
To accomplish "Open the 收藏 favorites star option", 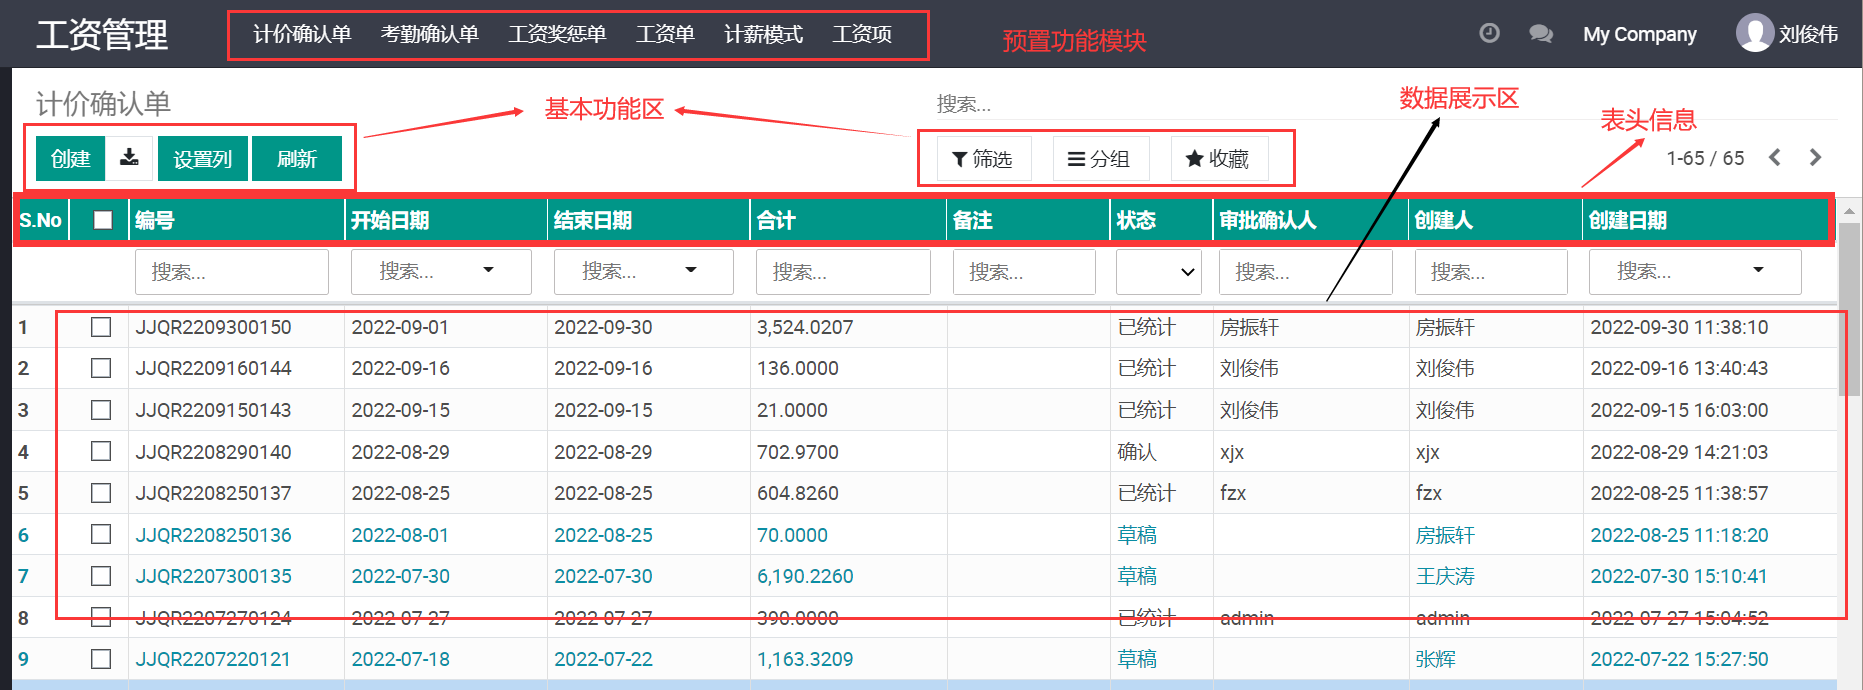I will point(1217,159).
